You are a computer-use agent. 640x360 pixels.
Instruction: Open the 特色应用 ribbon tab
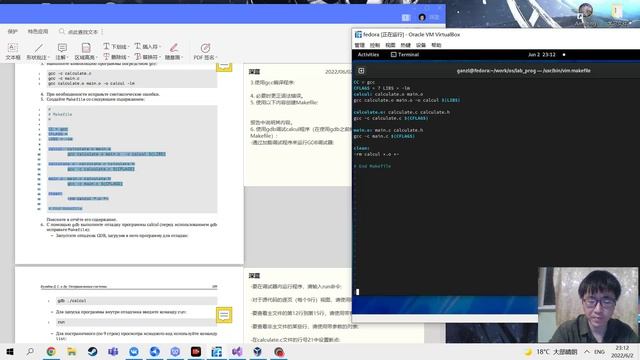38,31
